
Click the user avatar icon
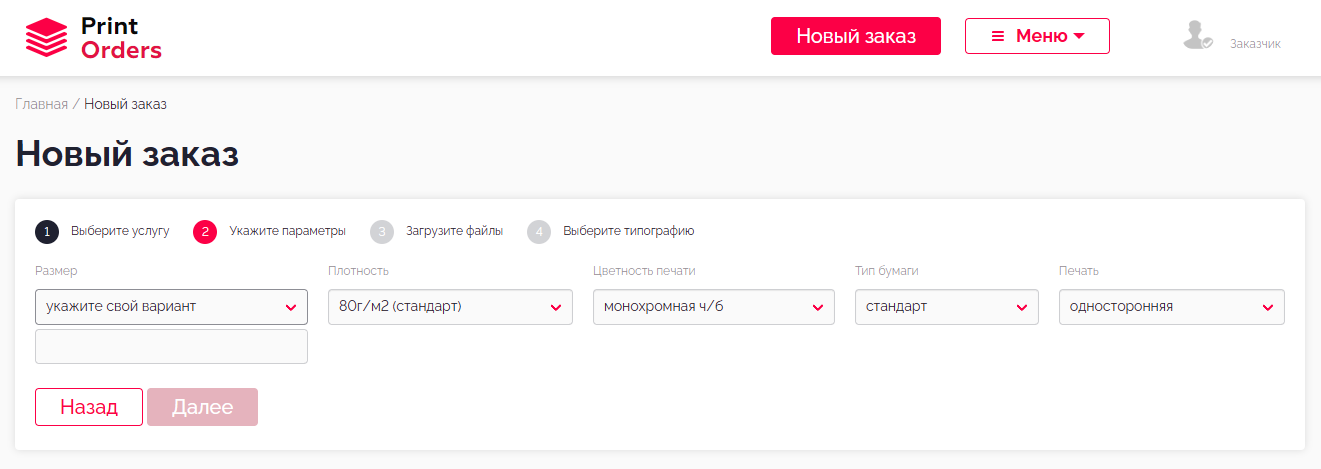tap(1196, 36)
